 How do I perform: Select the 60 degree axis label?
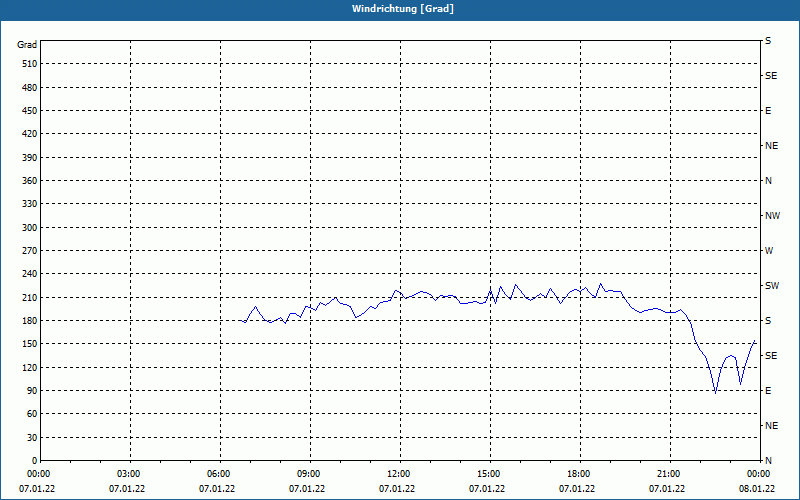(x=32, y=414)
